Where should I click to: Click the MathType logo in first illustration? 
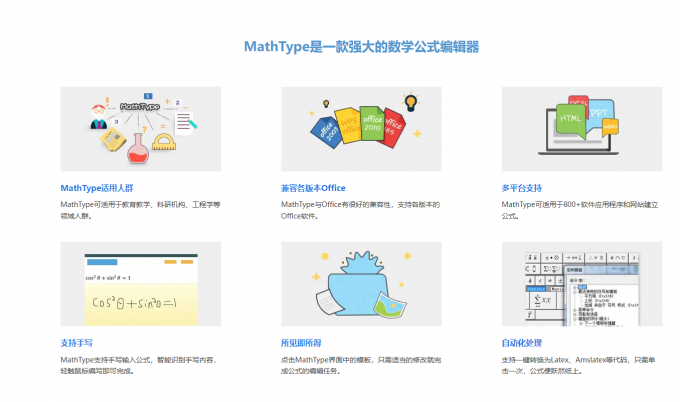tap(140, 107)
